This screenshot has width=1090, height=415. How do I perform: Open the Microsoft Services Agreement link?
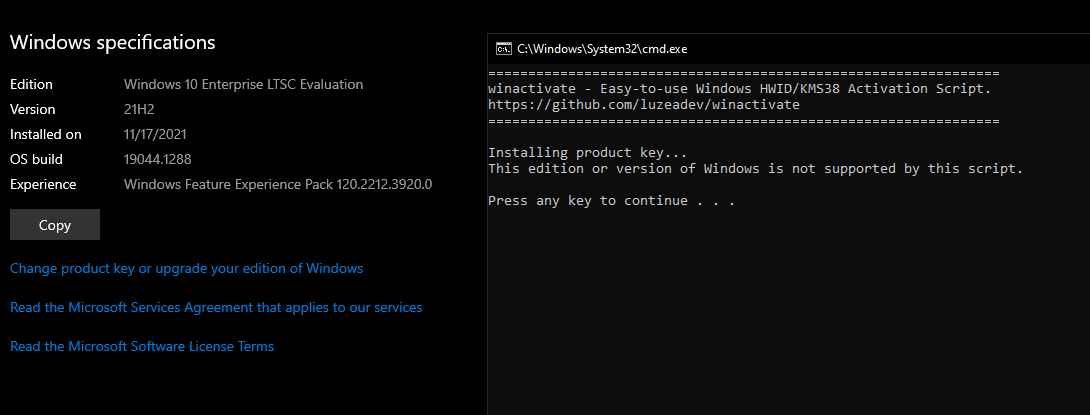(215, 307)
